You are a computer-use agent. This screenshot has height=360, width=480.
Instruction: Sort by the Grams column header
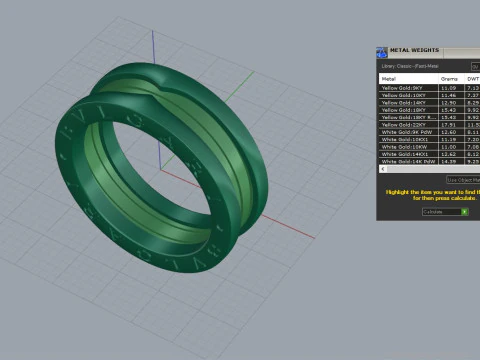point(451,79)
